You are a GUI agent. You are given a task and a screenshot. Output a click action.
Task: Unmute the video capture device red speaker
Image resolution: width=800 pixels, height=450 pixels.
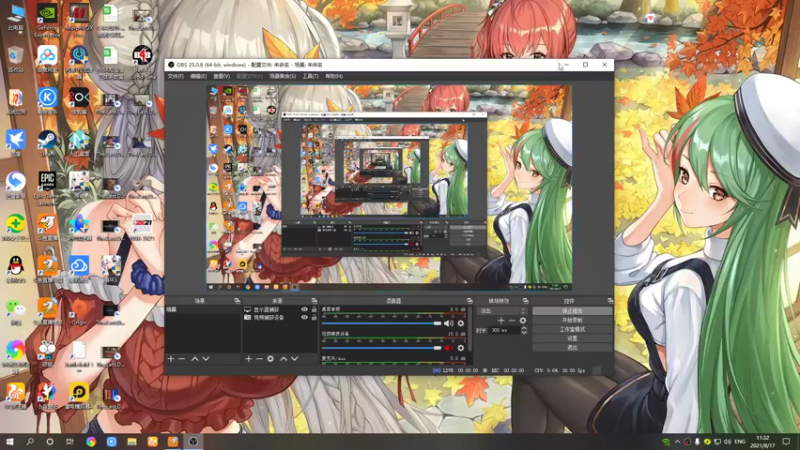[x=448, y=348]
